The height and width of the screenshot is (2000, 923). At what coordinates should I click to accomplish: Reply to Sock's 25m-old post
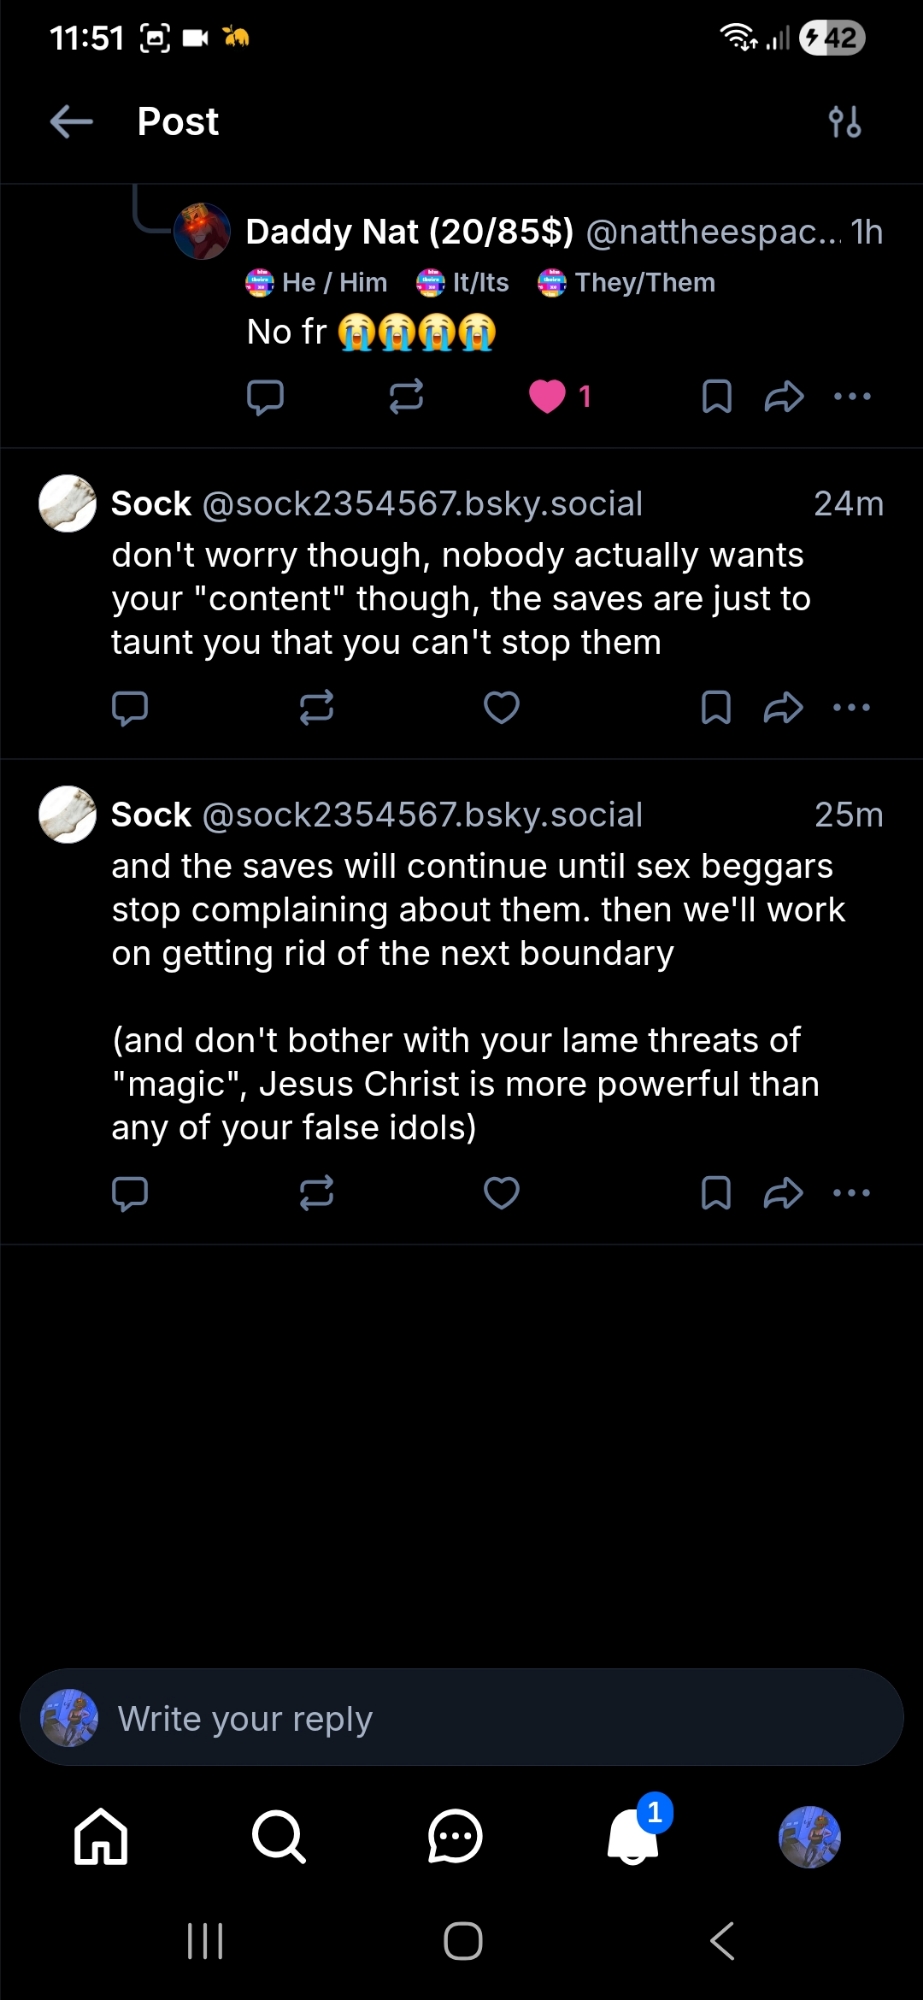tap(130, 1193)
